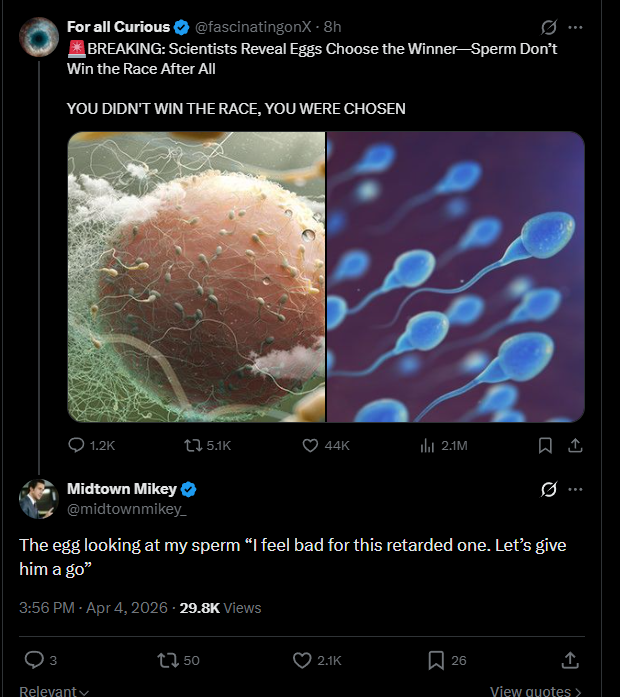
Task: Open the egg illustration image
Action: [x=196, y=277]
